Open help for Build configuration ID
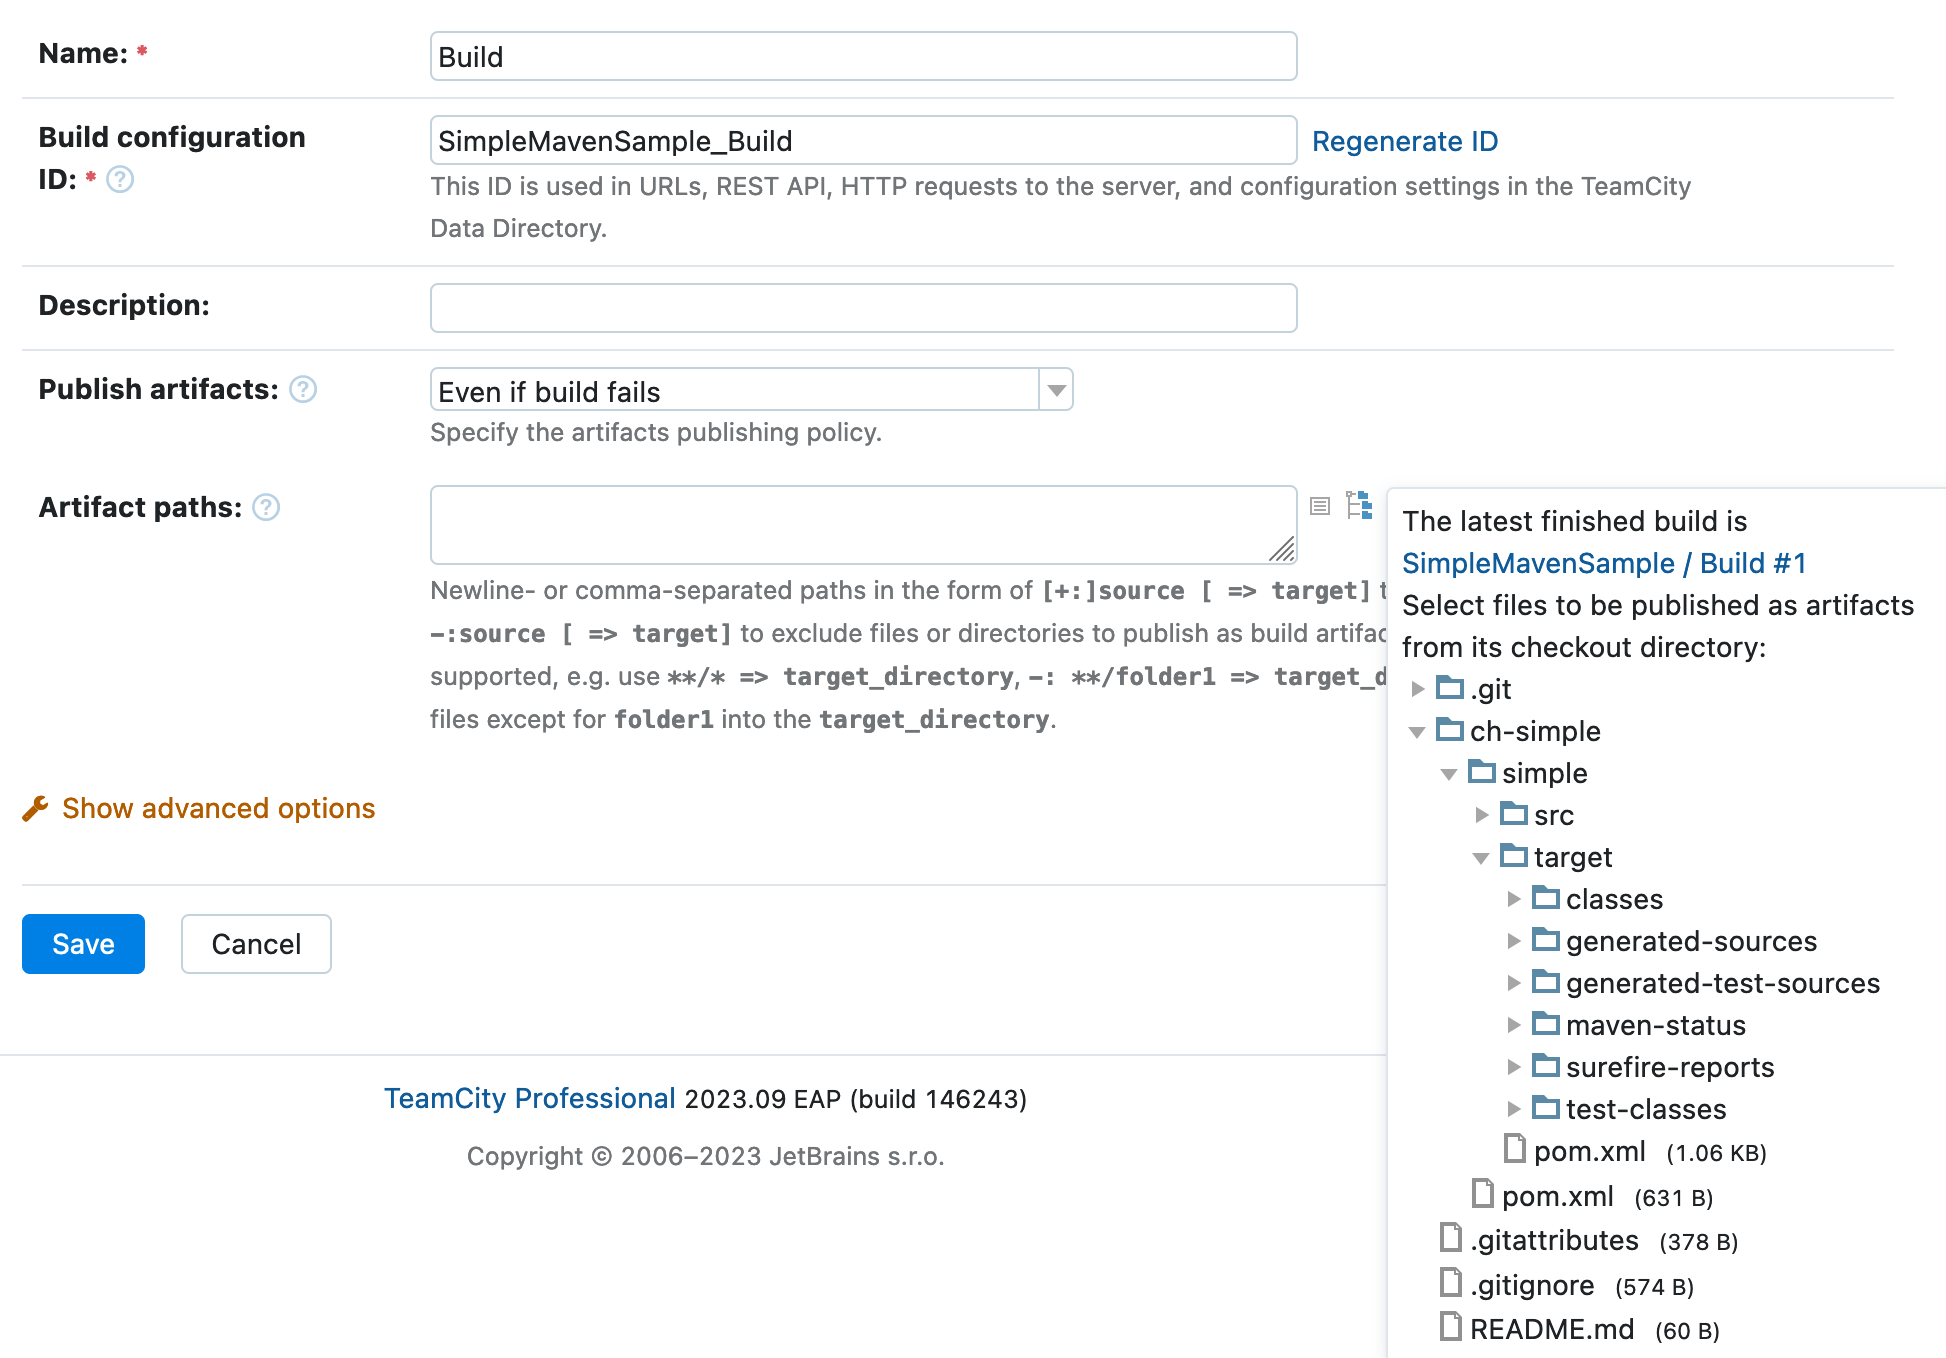 [120, 179]
